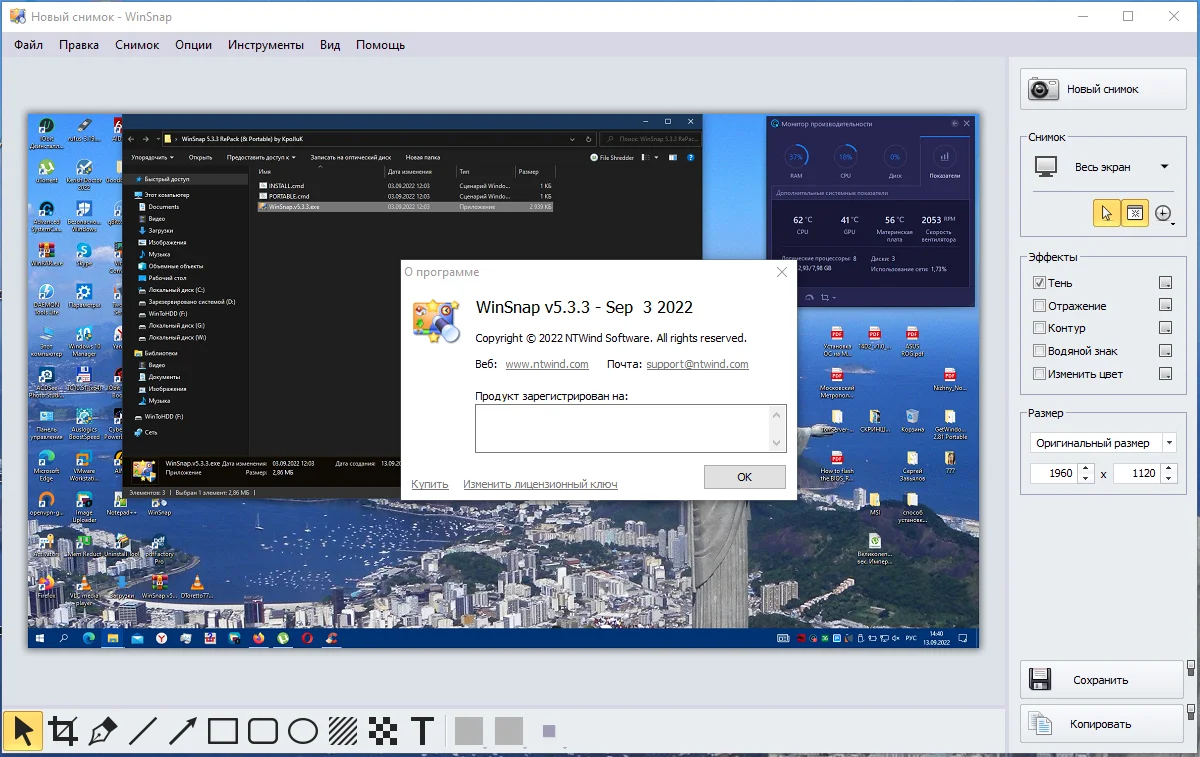Pick the Pen drawing tool
Image resolution: width=1200 pixels, height=757 pixels.
click(x=103, y=731)
